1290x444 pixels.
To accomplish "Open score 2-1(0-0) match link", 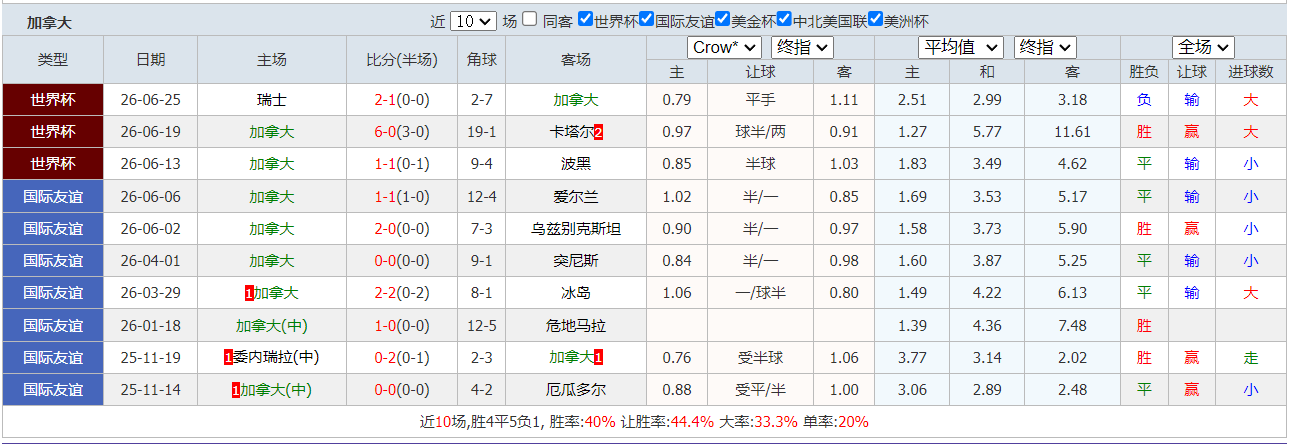I will click(x=402, y=100).
